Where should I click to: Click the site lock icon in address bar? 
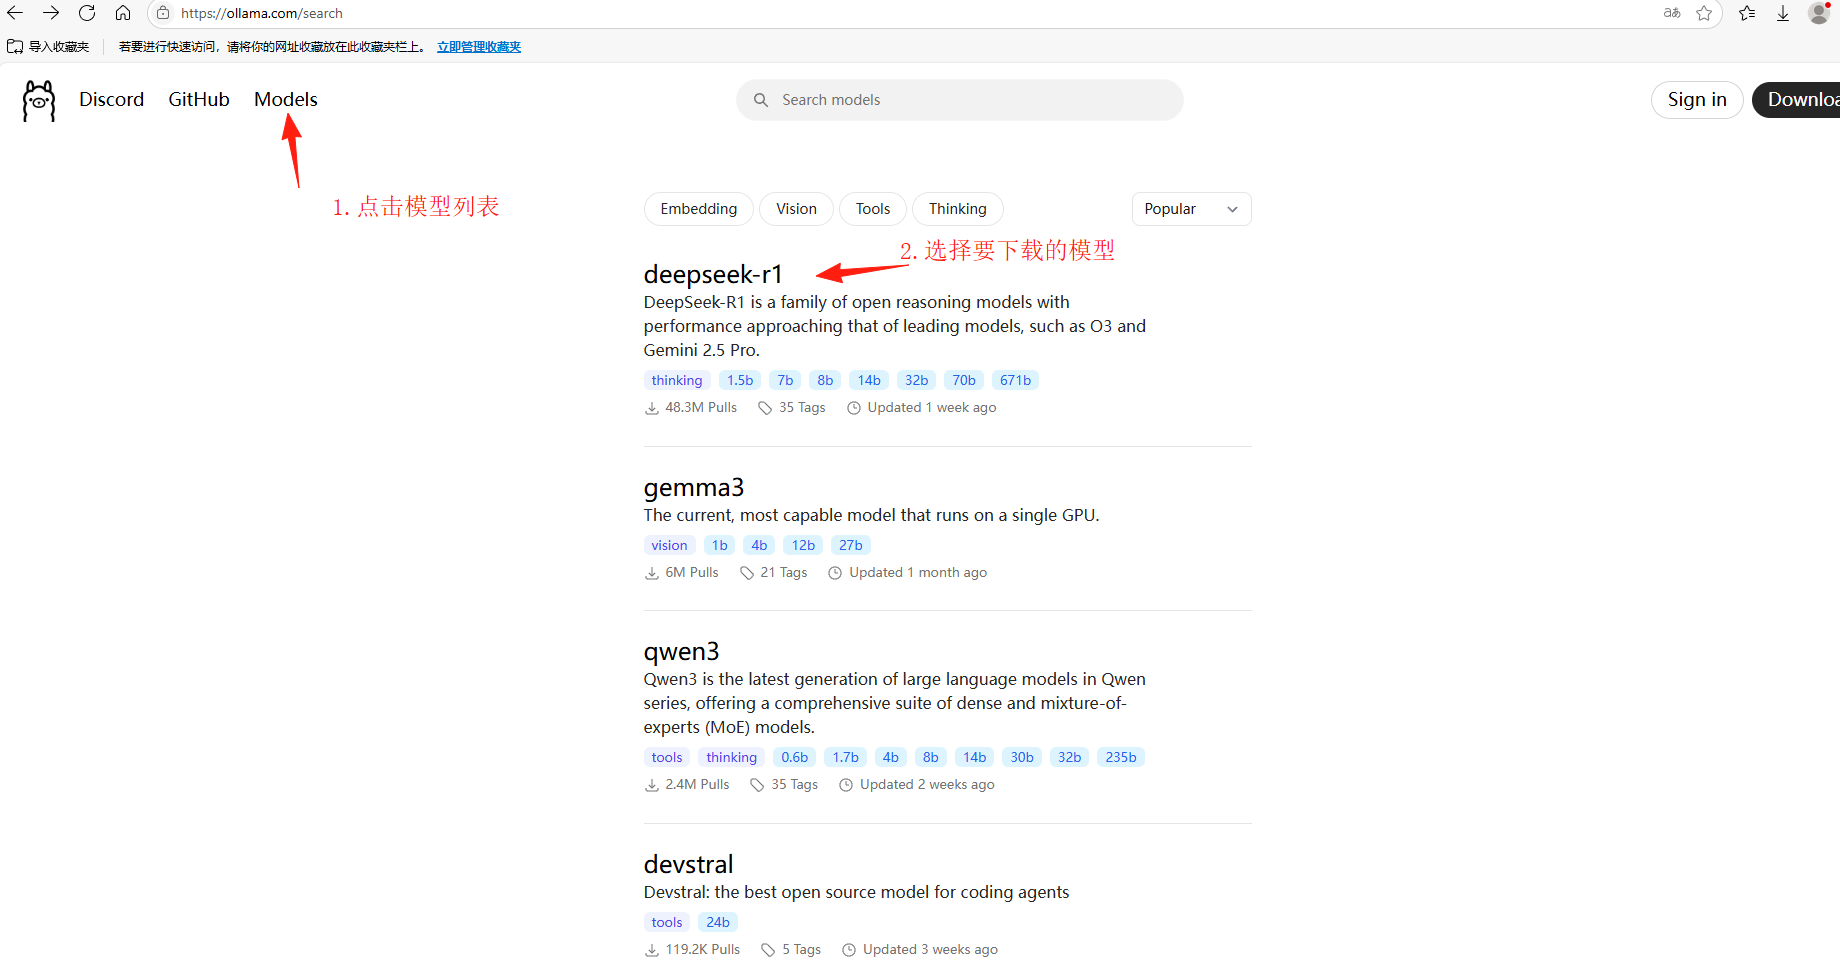pos(163,13)
